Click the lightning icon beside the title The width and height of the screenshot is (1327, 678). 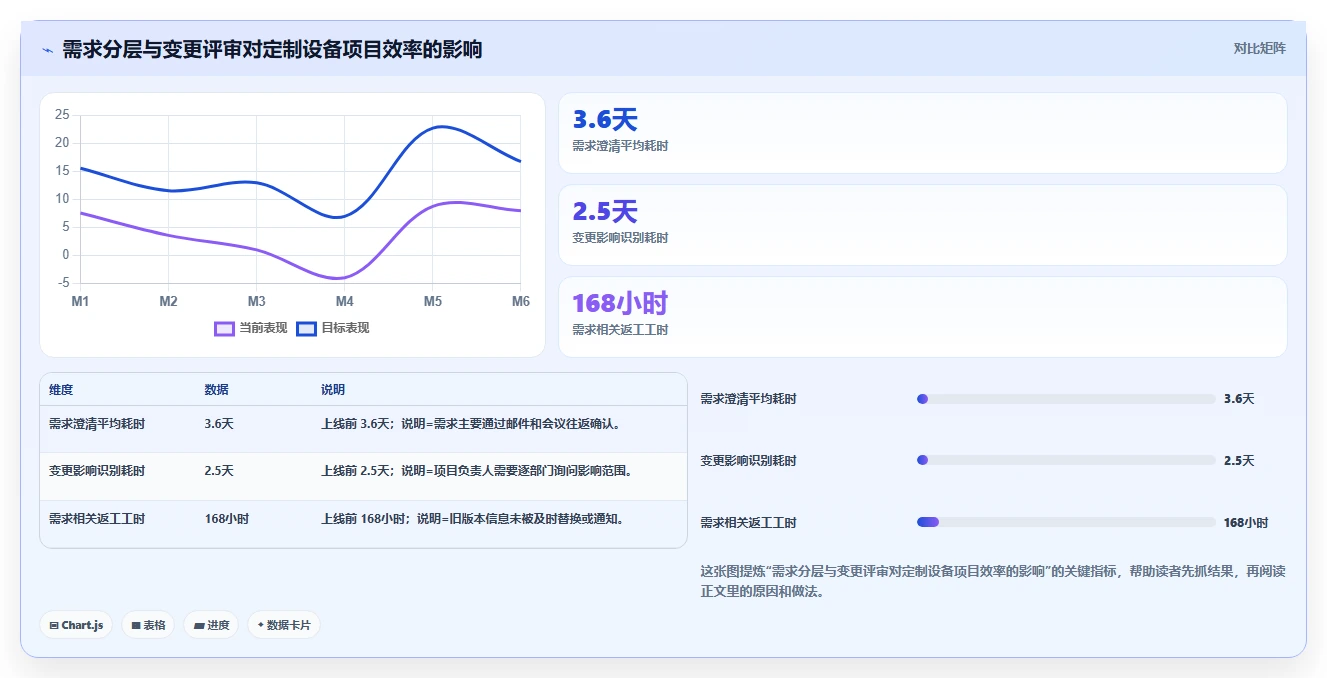tap(48, 49)
